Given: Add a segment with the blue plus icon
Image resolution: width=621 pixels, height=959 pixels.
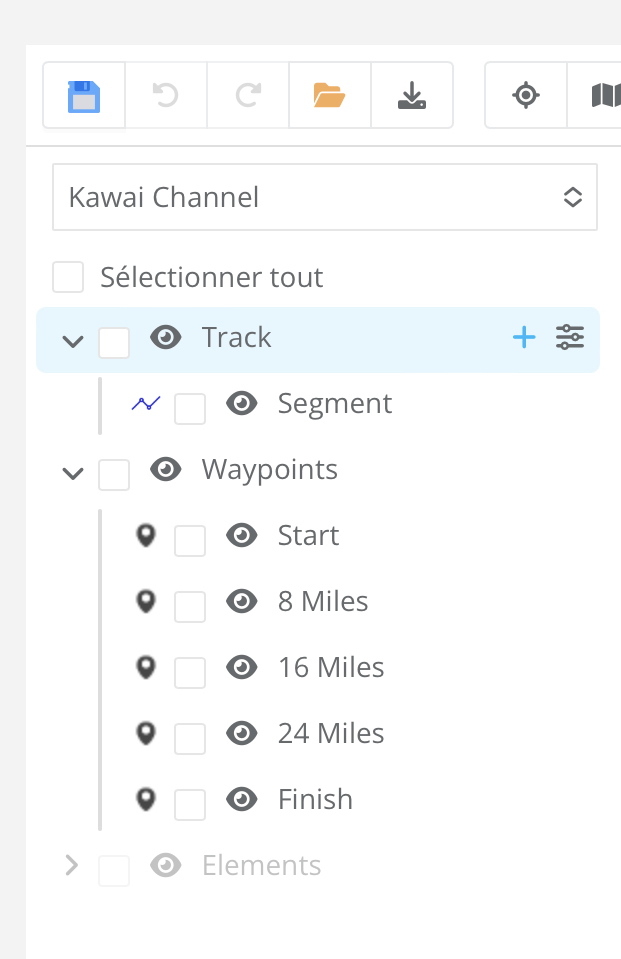Looking at the screenshot, I should [524, 338].
